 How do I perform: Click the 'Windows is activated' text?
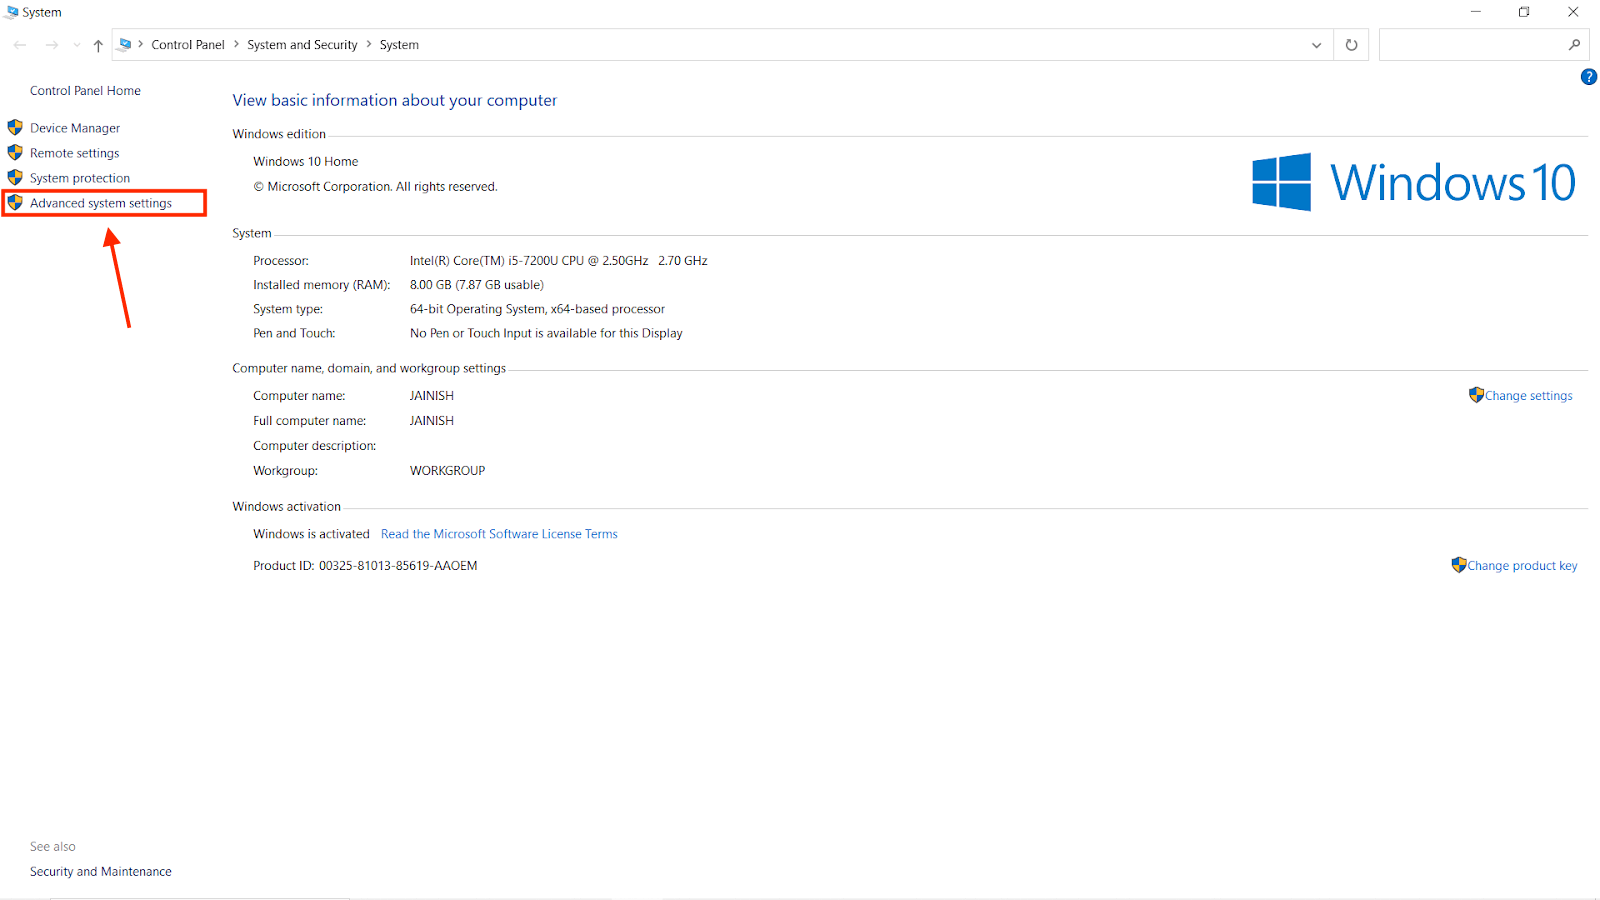tap(311, 534)
